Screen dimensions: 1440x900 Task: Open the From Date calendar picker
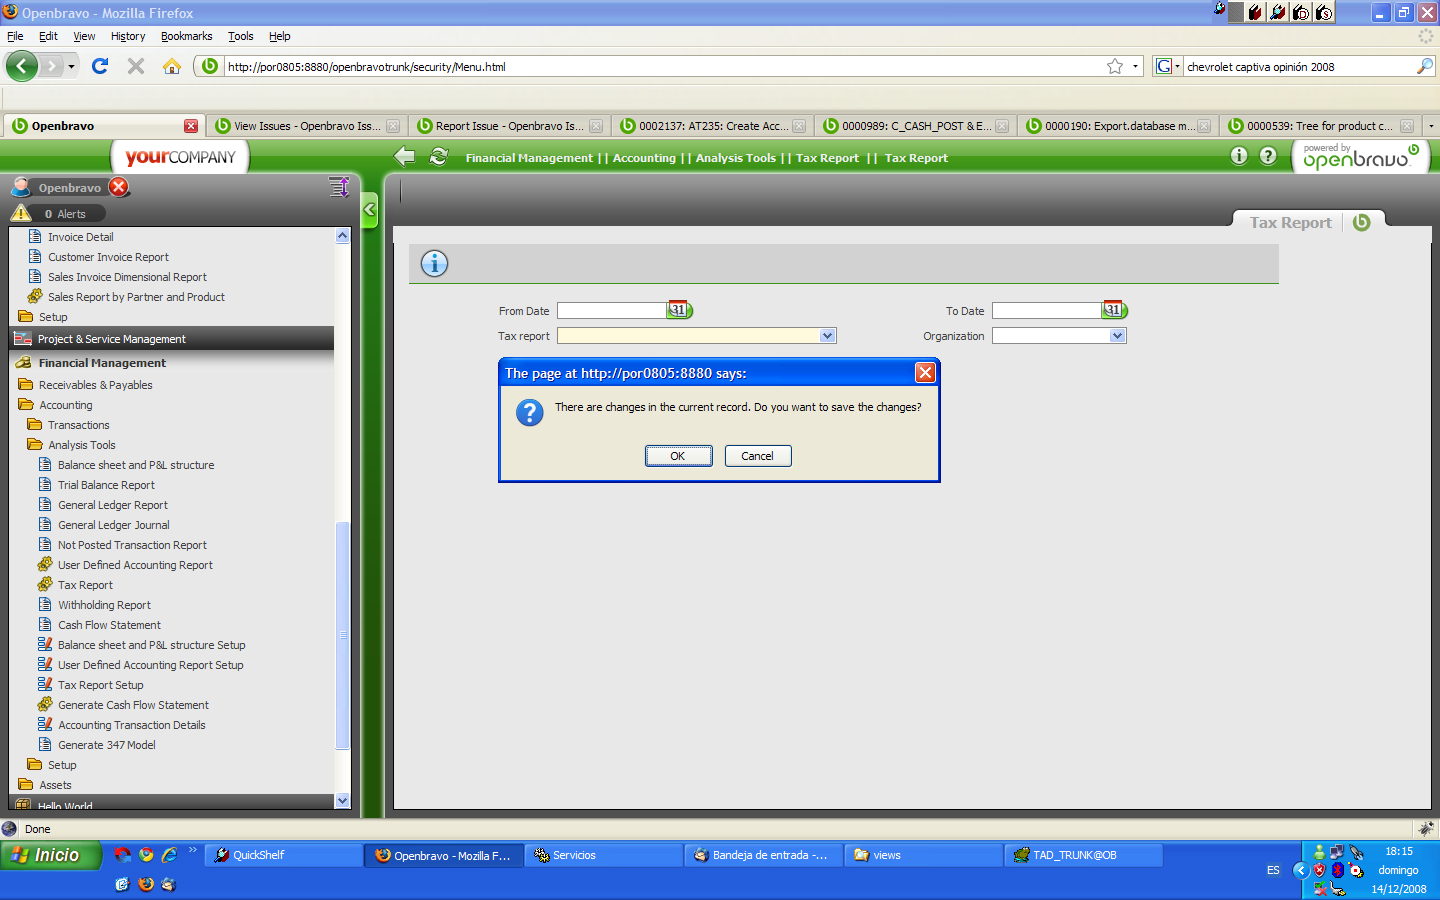pos(680,310)
